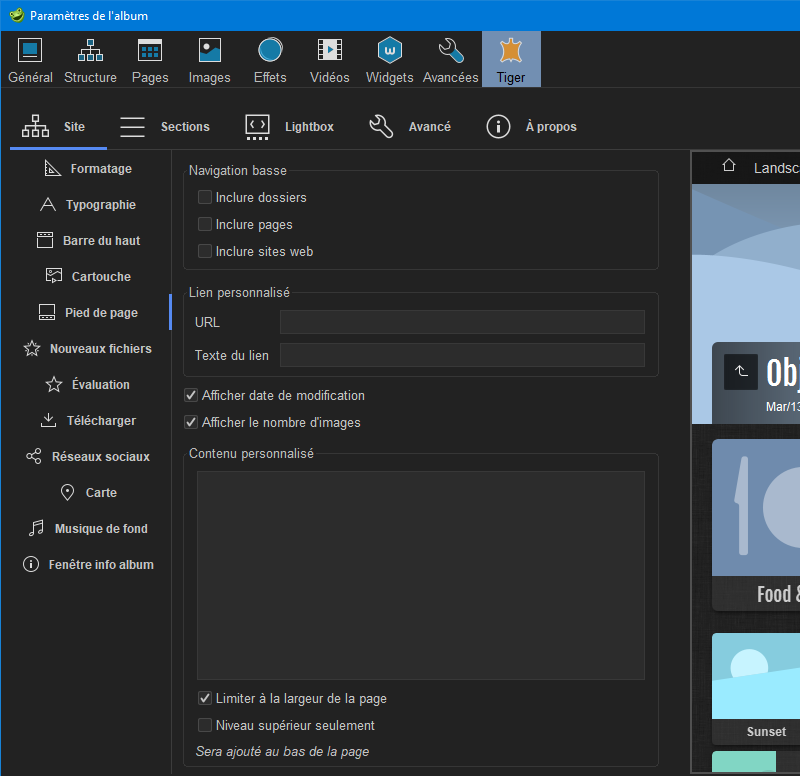Uncheck Limiter à la largeur de la page
The image size is (800, 776).
(x=205, y=699)
